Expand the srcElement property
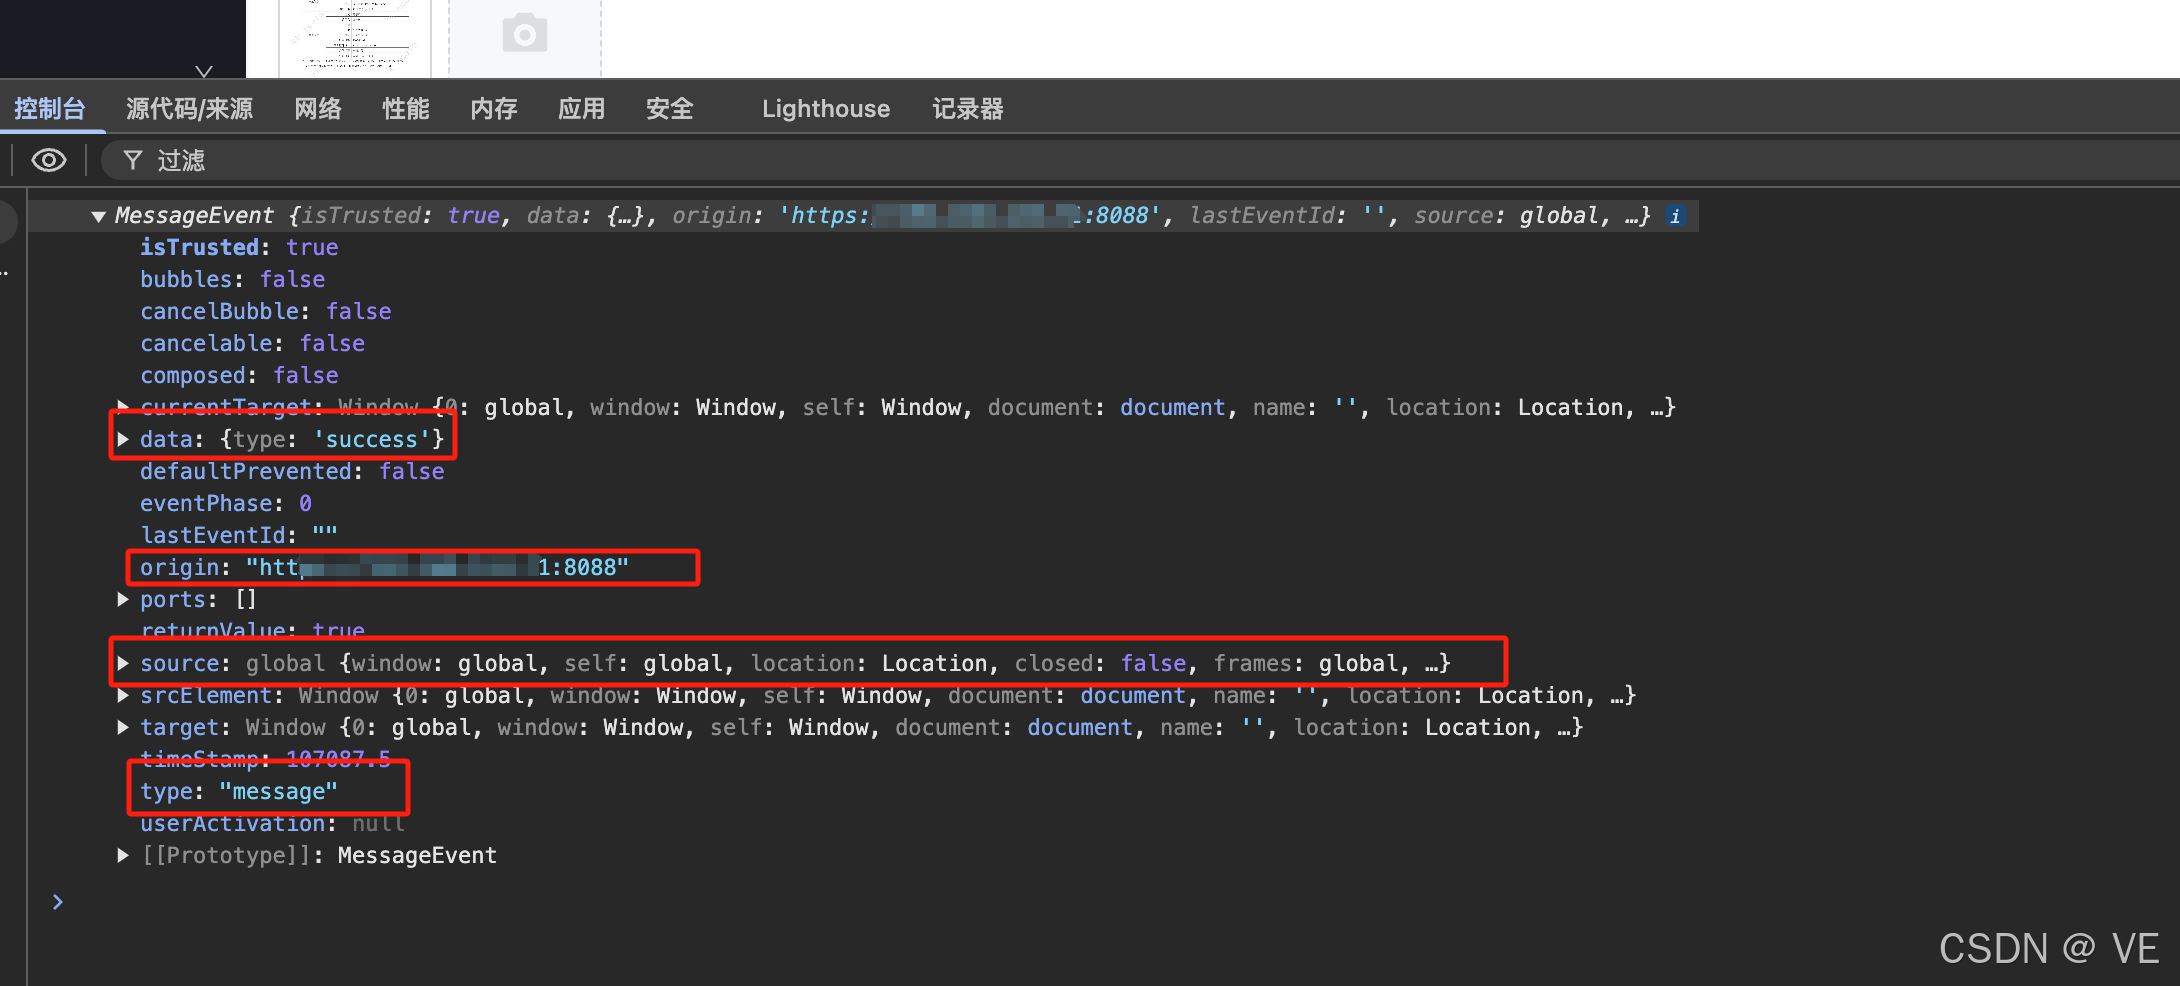 click(x=122, y=695)
